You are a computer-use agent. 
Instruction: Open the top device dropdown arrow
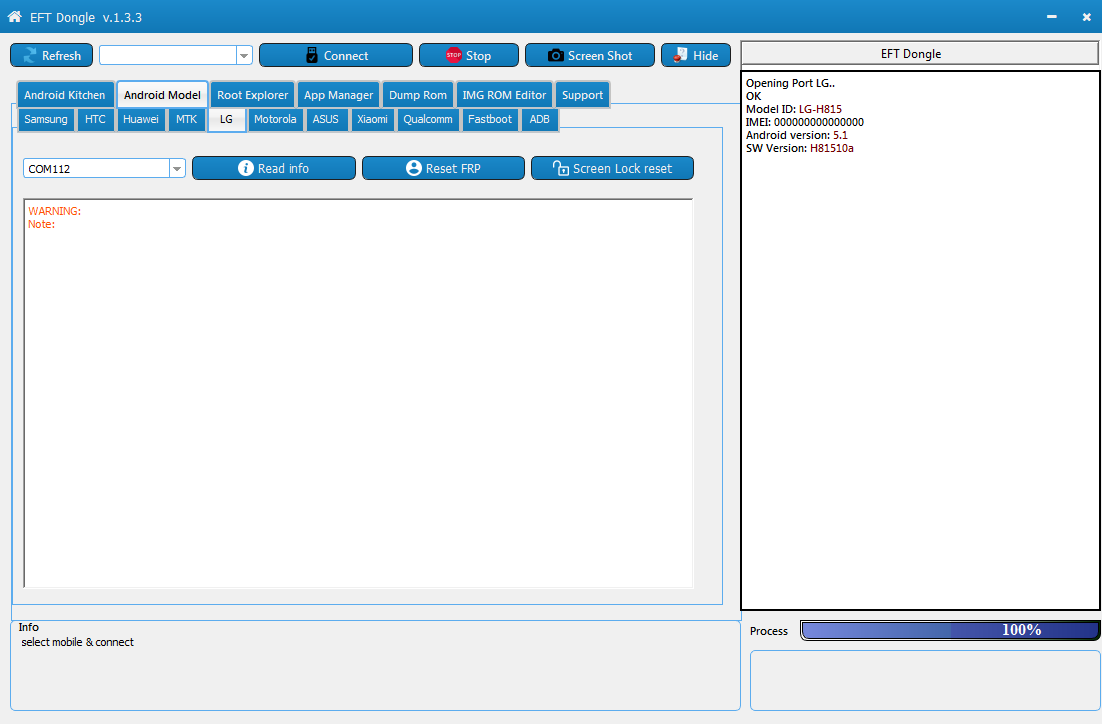coord(244,56)
